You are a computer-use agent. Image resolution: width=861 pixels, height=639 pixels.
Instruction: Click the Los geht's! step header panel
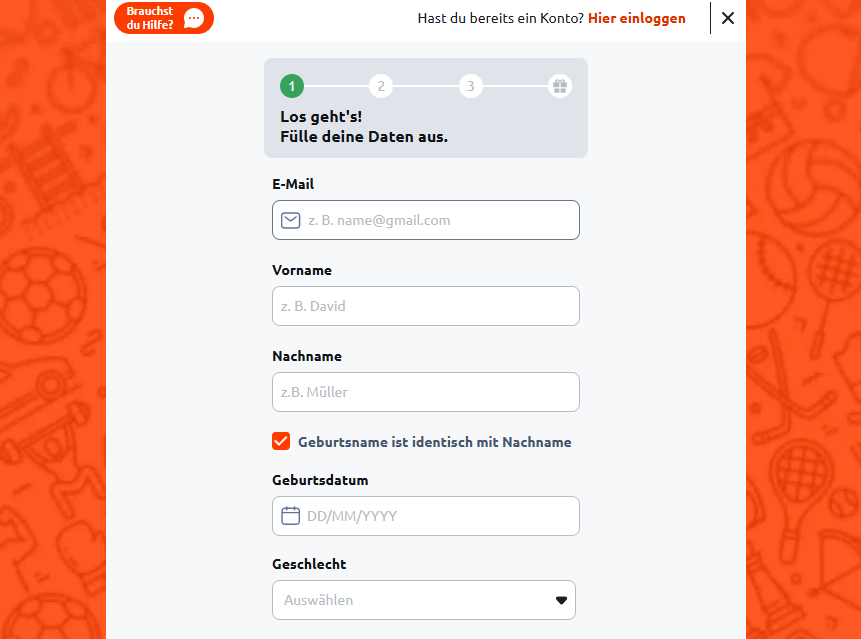[x=426, y=108]
